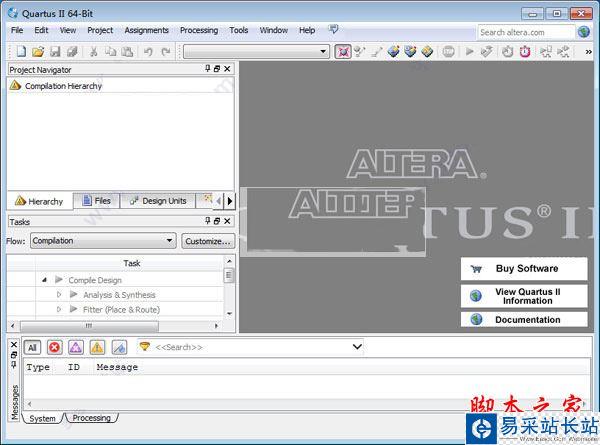
Task: Switch to the Design Units tab
Action: [158, 200]
